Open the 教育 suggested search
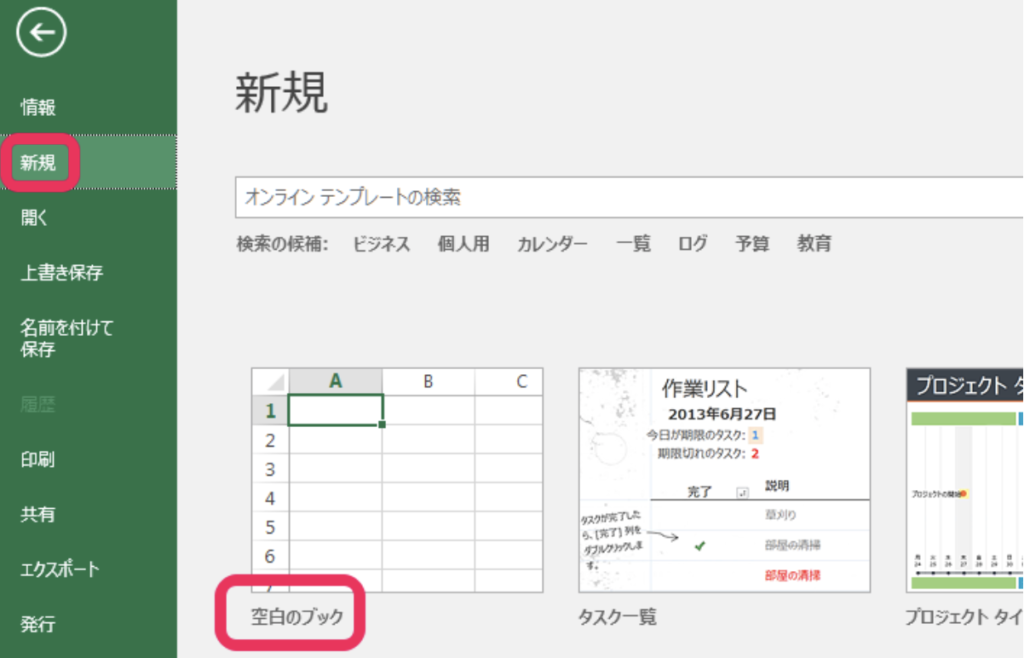This screenshot has width=1024, height=658. (813, 244)
